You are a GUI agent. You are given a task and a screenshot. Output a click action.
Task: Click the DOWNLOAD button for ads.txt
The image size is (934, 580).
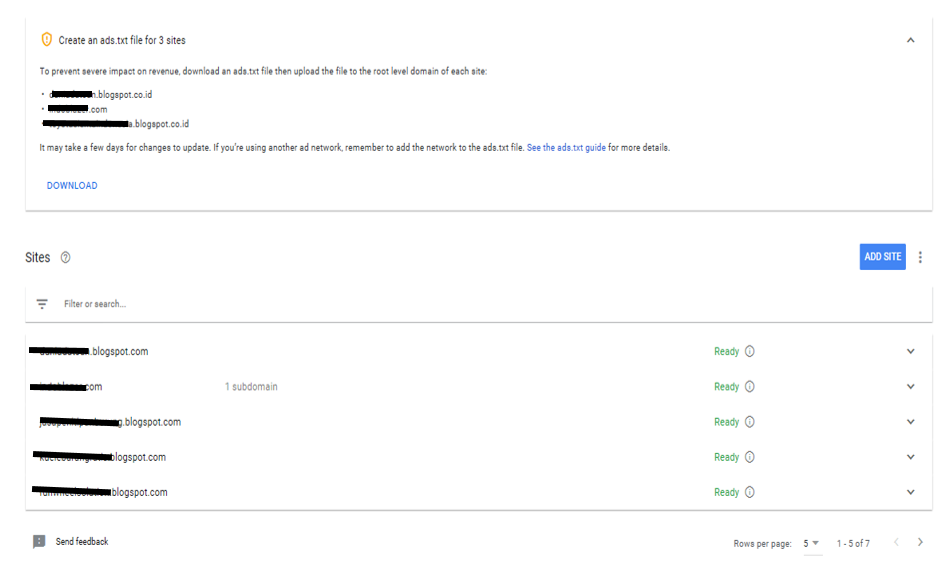click(x=72, y=186)
